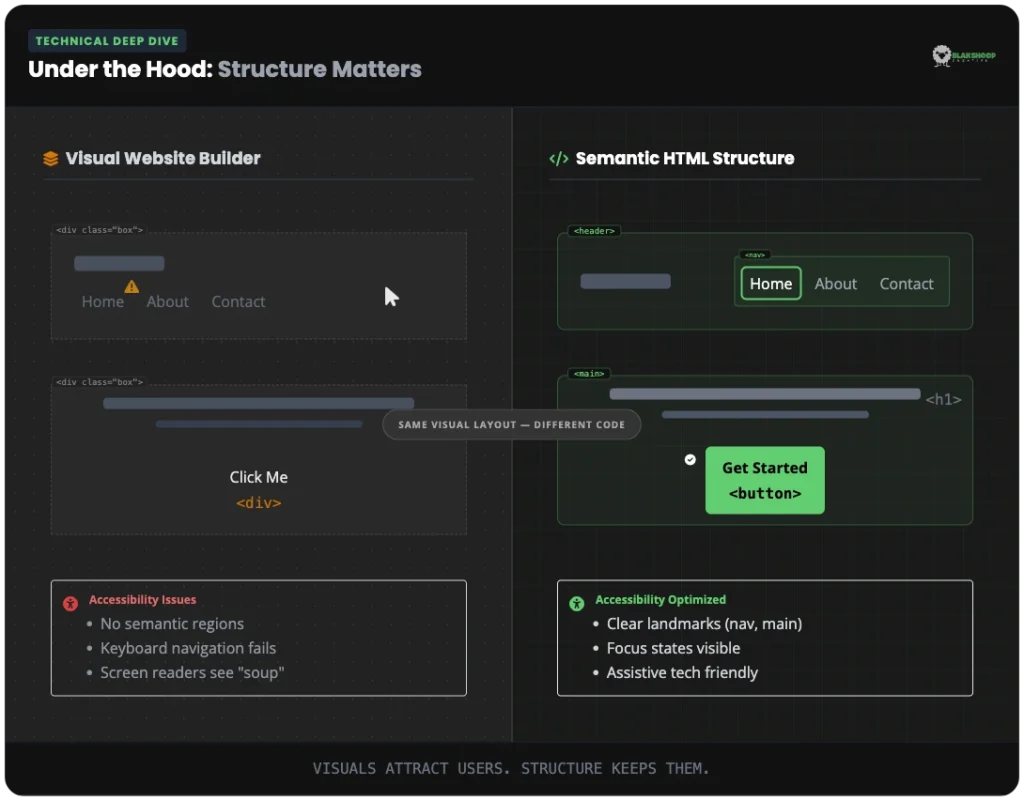Viewport: 1024px width, 801px height.
Task: Click the VISUALS ATTRACT USERS footer text
Action: coord(511,768)
